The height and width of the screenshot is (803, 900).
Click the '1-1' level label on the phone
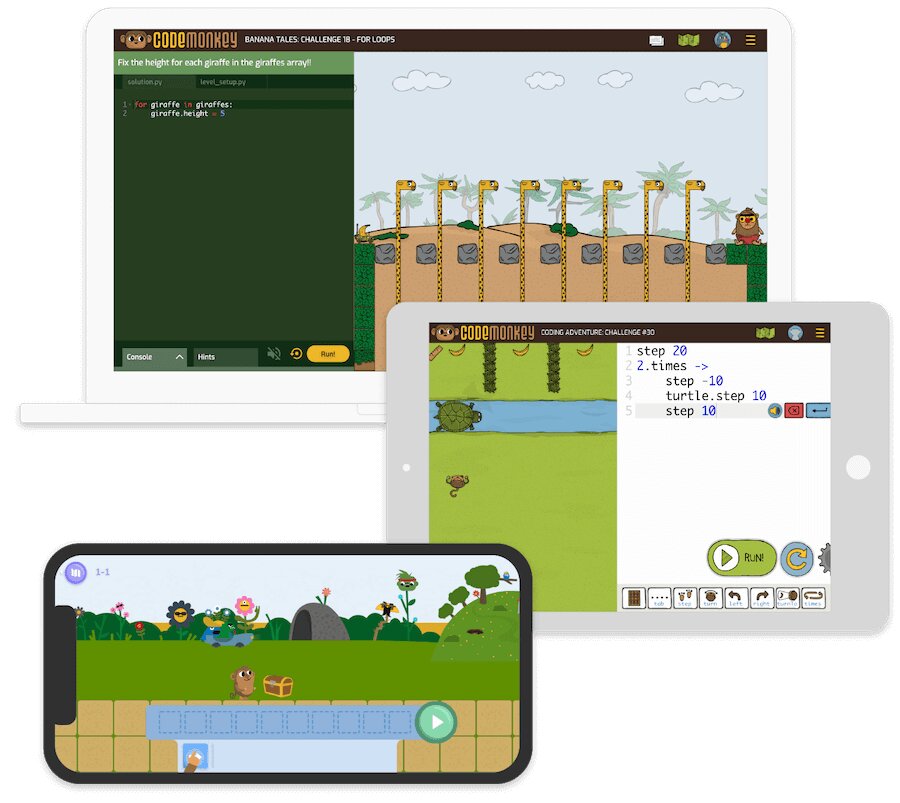coord(102,572)
